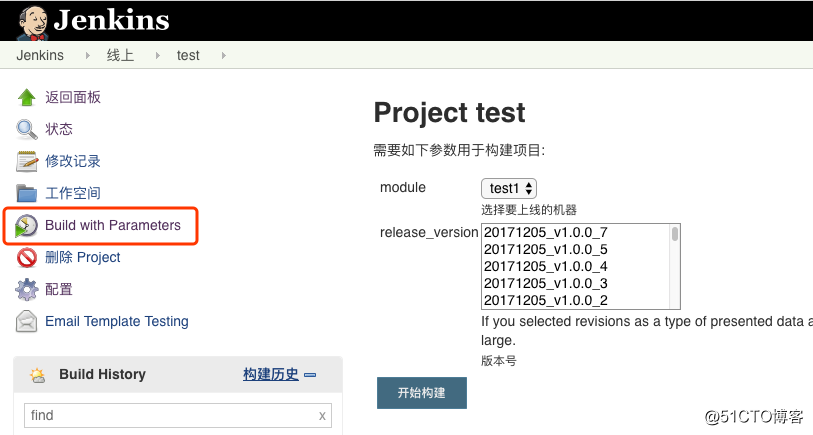Select release version 20171205_v1.0.0_7
This screenshot has height=435, width=813.
point(576,232)
